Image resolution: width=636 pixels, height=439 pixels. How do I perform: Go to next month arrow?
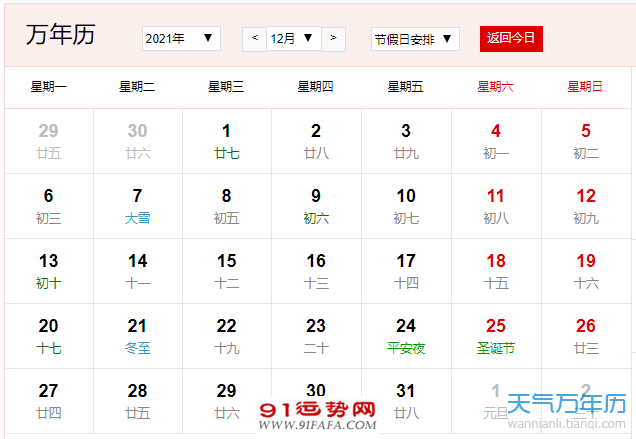pyautogui.click(x=333, y=39)
